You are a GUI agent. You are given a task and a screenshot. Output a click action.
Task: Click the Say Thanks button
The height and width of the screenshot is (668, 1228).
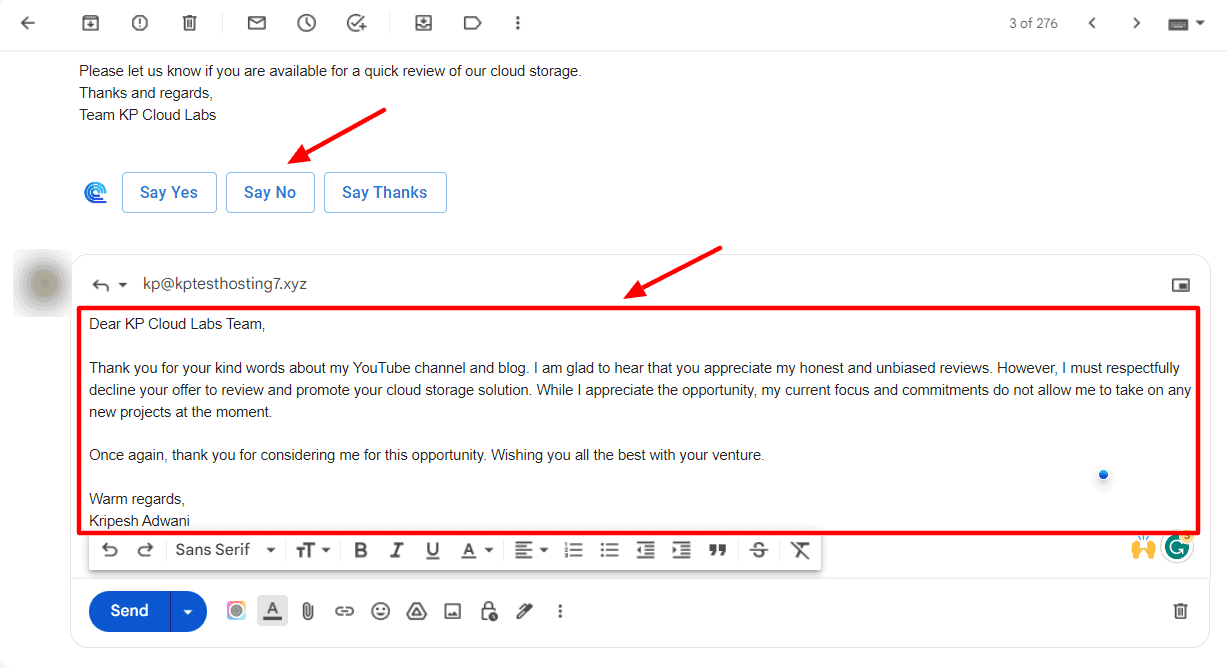(385, 193)
